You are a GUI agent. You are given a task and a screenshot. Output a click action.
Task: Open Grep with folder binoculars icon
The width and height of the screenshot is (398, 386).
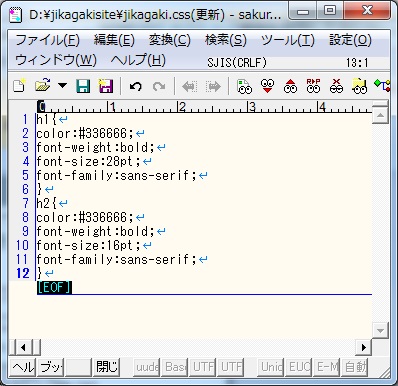pyautogui.click(x=359, y=86)
